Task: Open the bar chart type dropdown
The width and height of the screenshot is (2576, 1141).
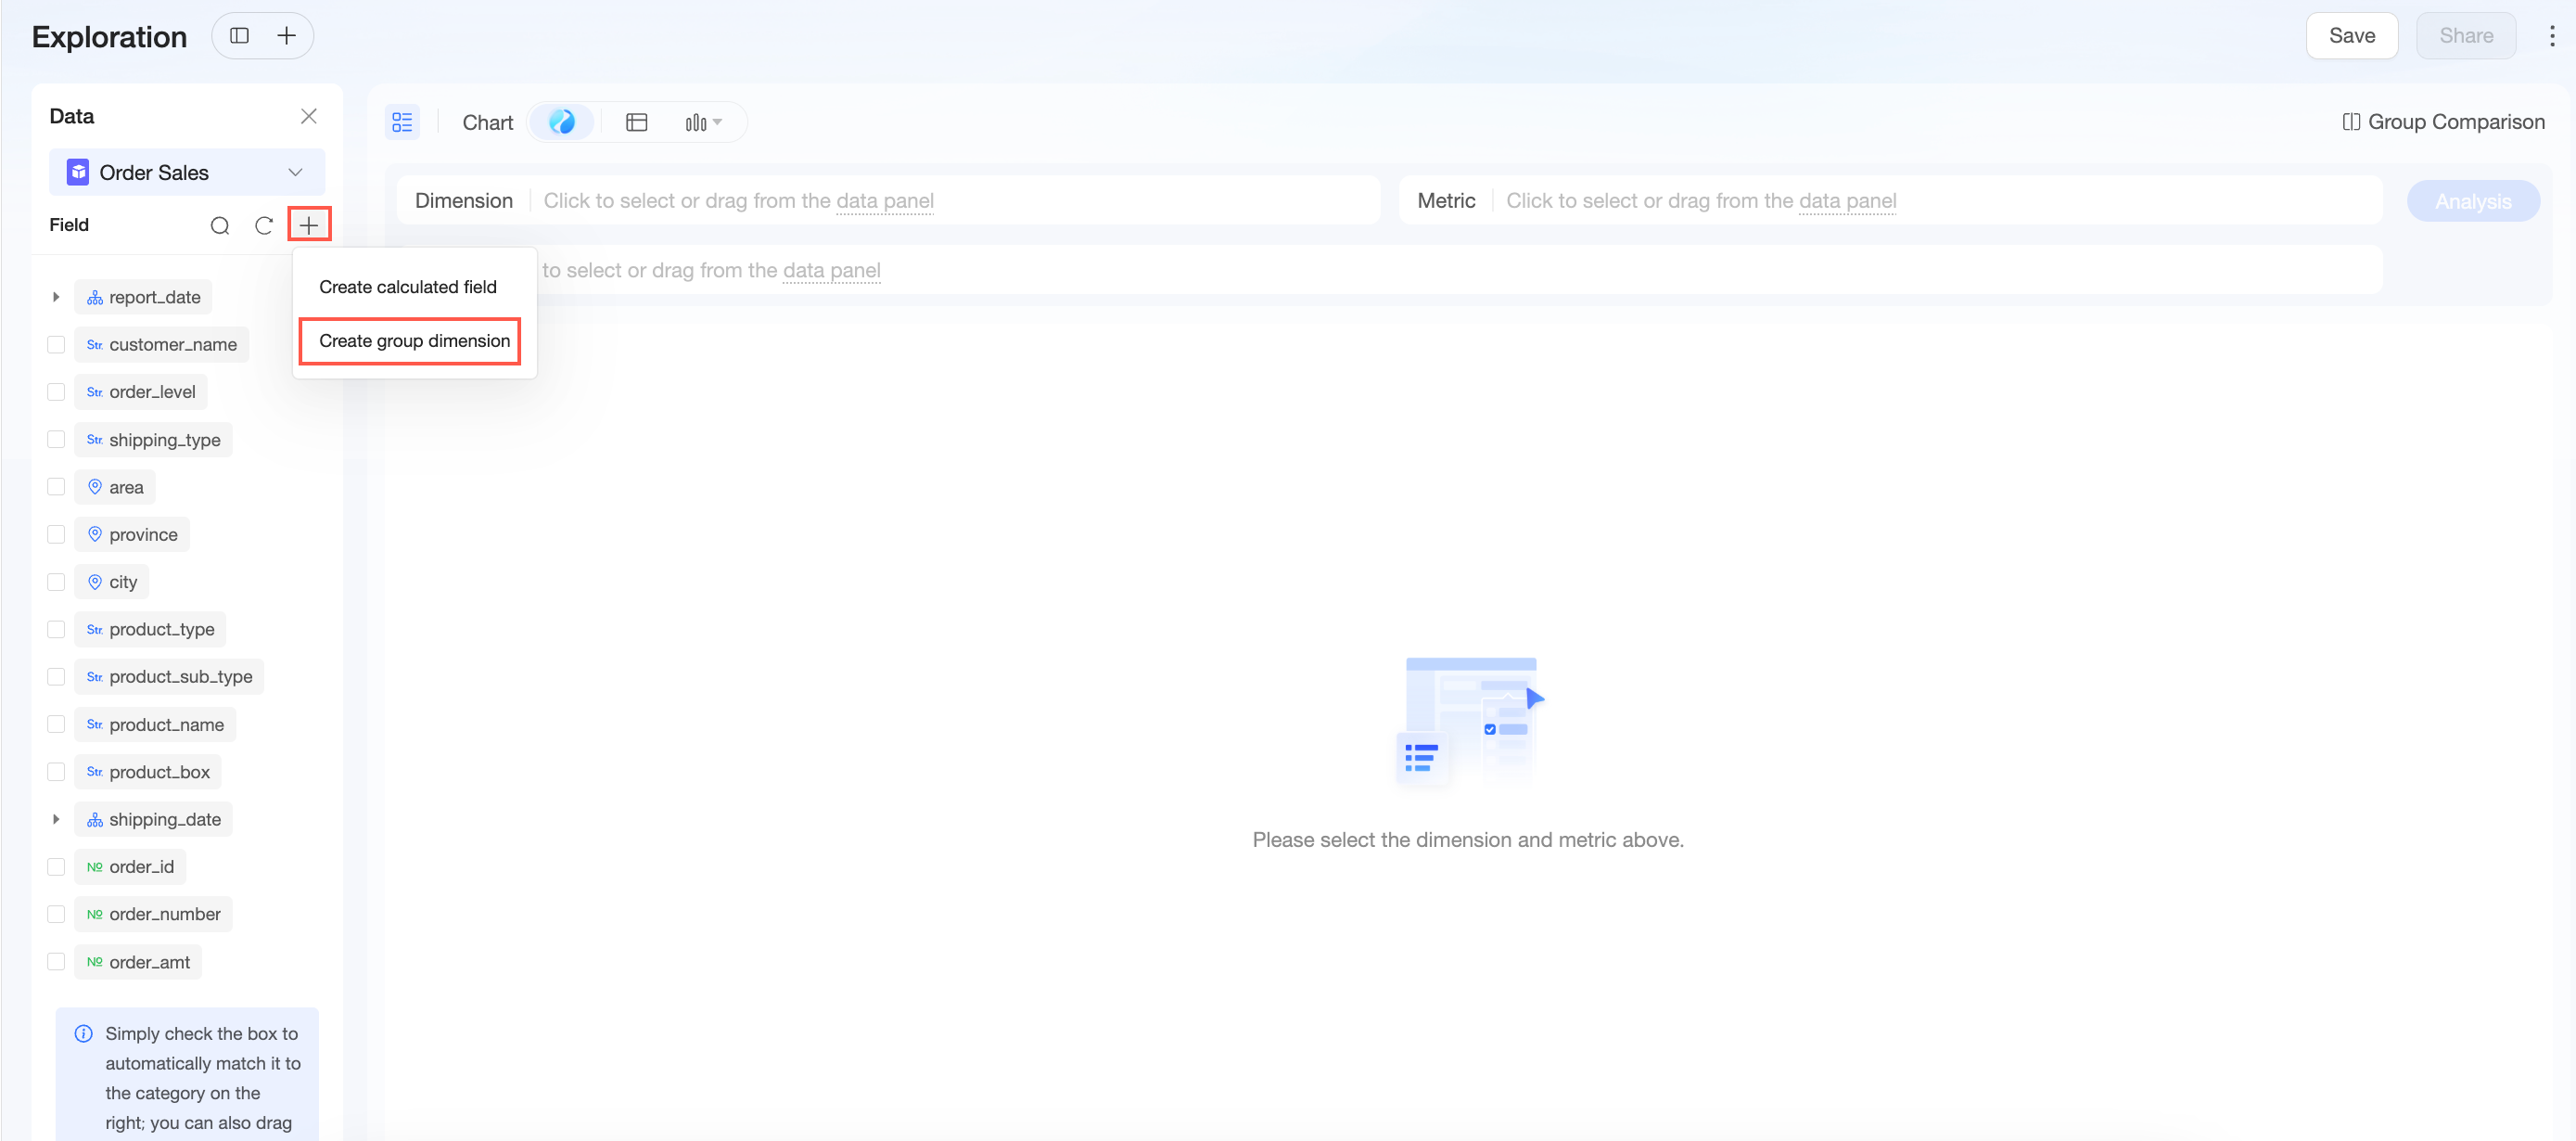Action: 703,122
